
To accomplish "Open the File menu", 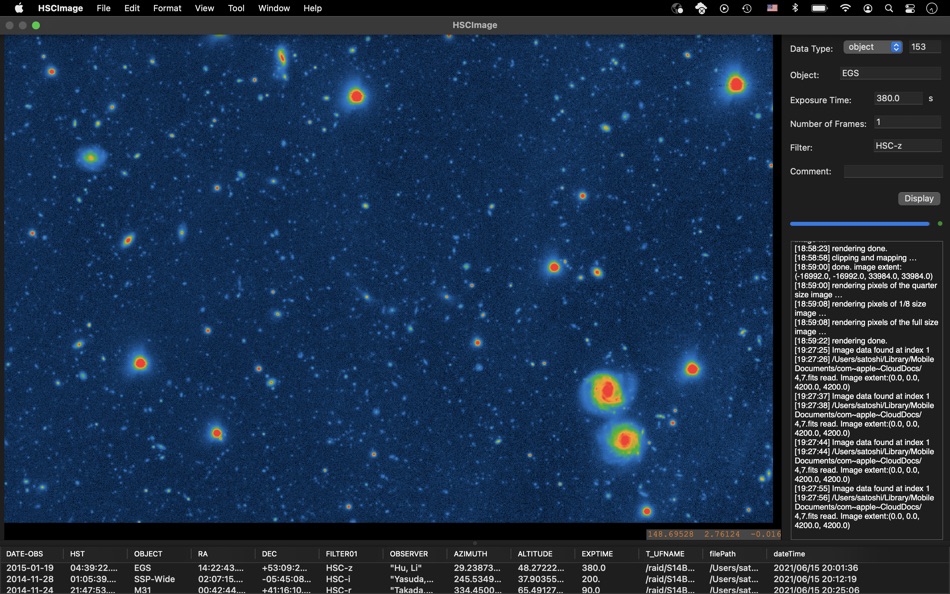I will 104,8.
